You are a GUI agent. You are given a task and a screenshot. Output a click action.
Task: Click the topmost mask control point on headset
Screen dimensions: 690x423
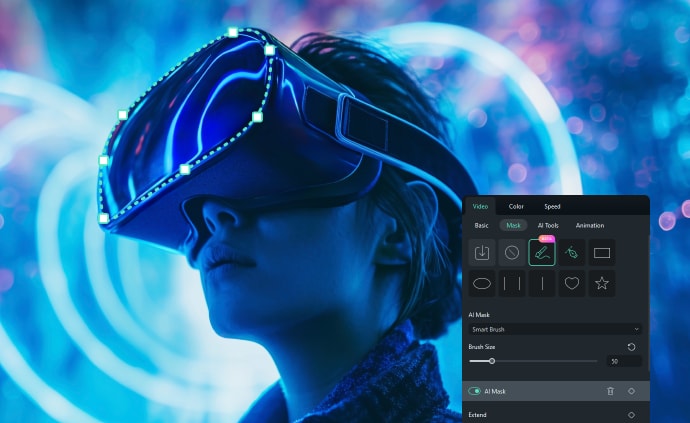pyautogui.click(x=233, y=32)
